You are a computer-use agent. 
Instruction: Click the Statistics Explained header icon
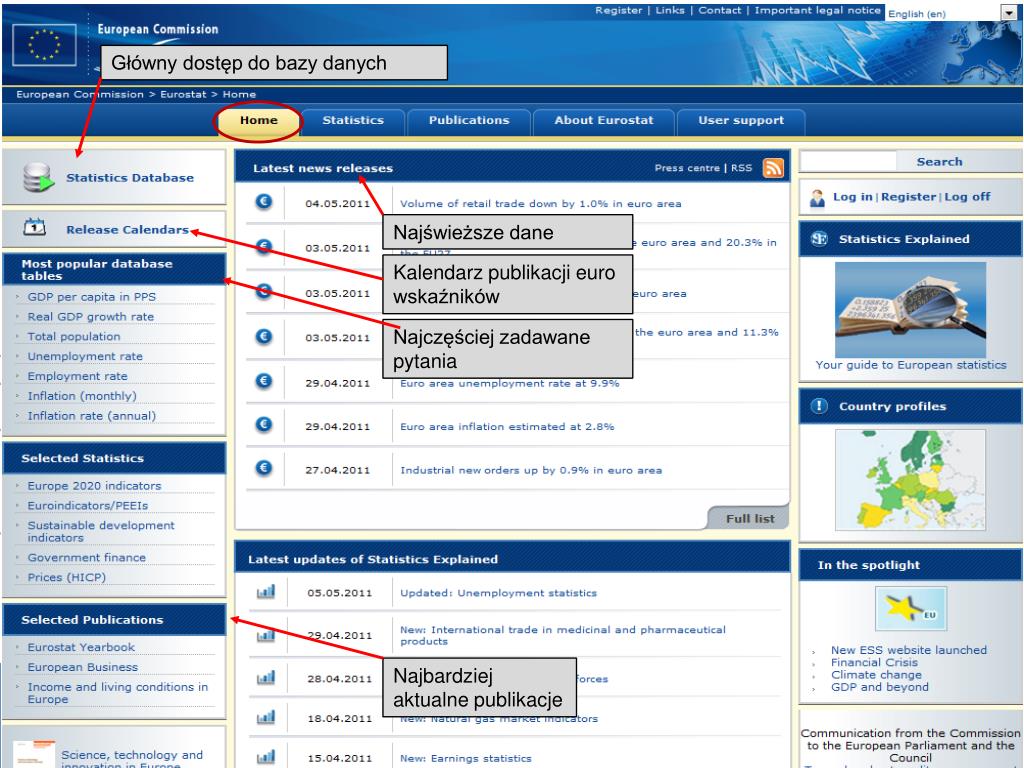pyautogui.click(x=819, y=238)
